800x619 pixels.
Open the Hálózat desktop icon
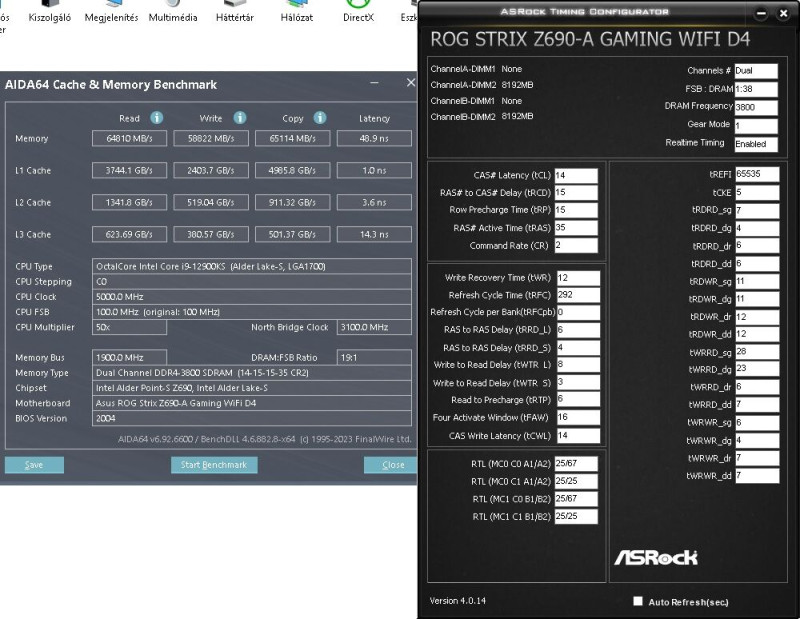click(x=296, y=11)
